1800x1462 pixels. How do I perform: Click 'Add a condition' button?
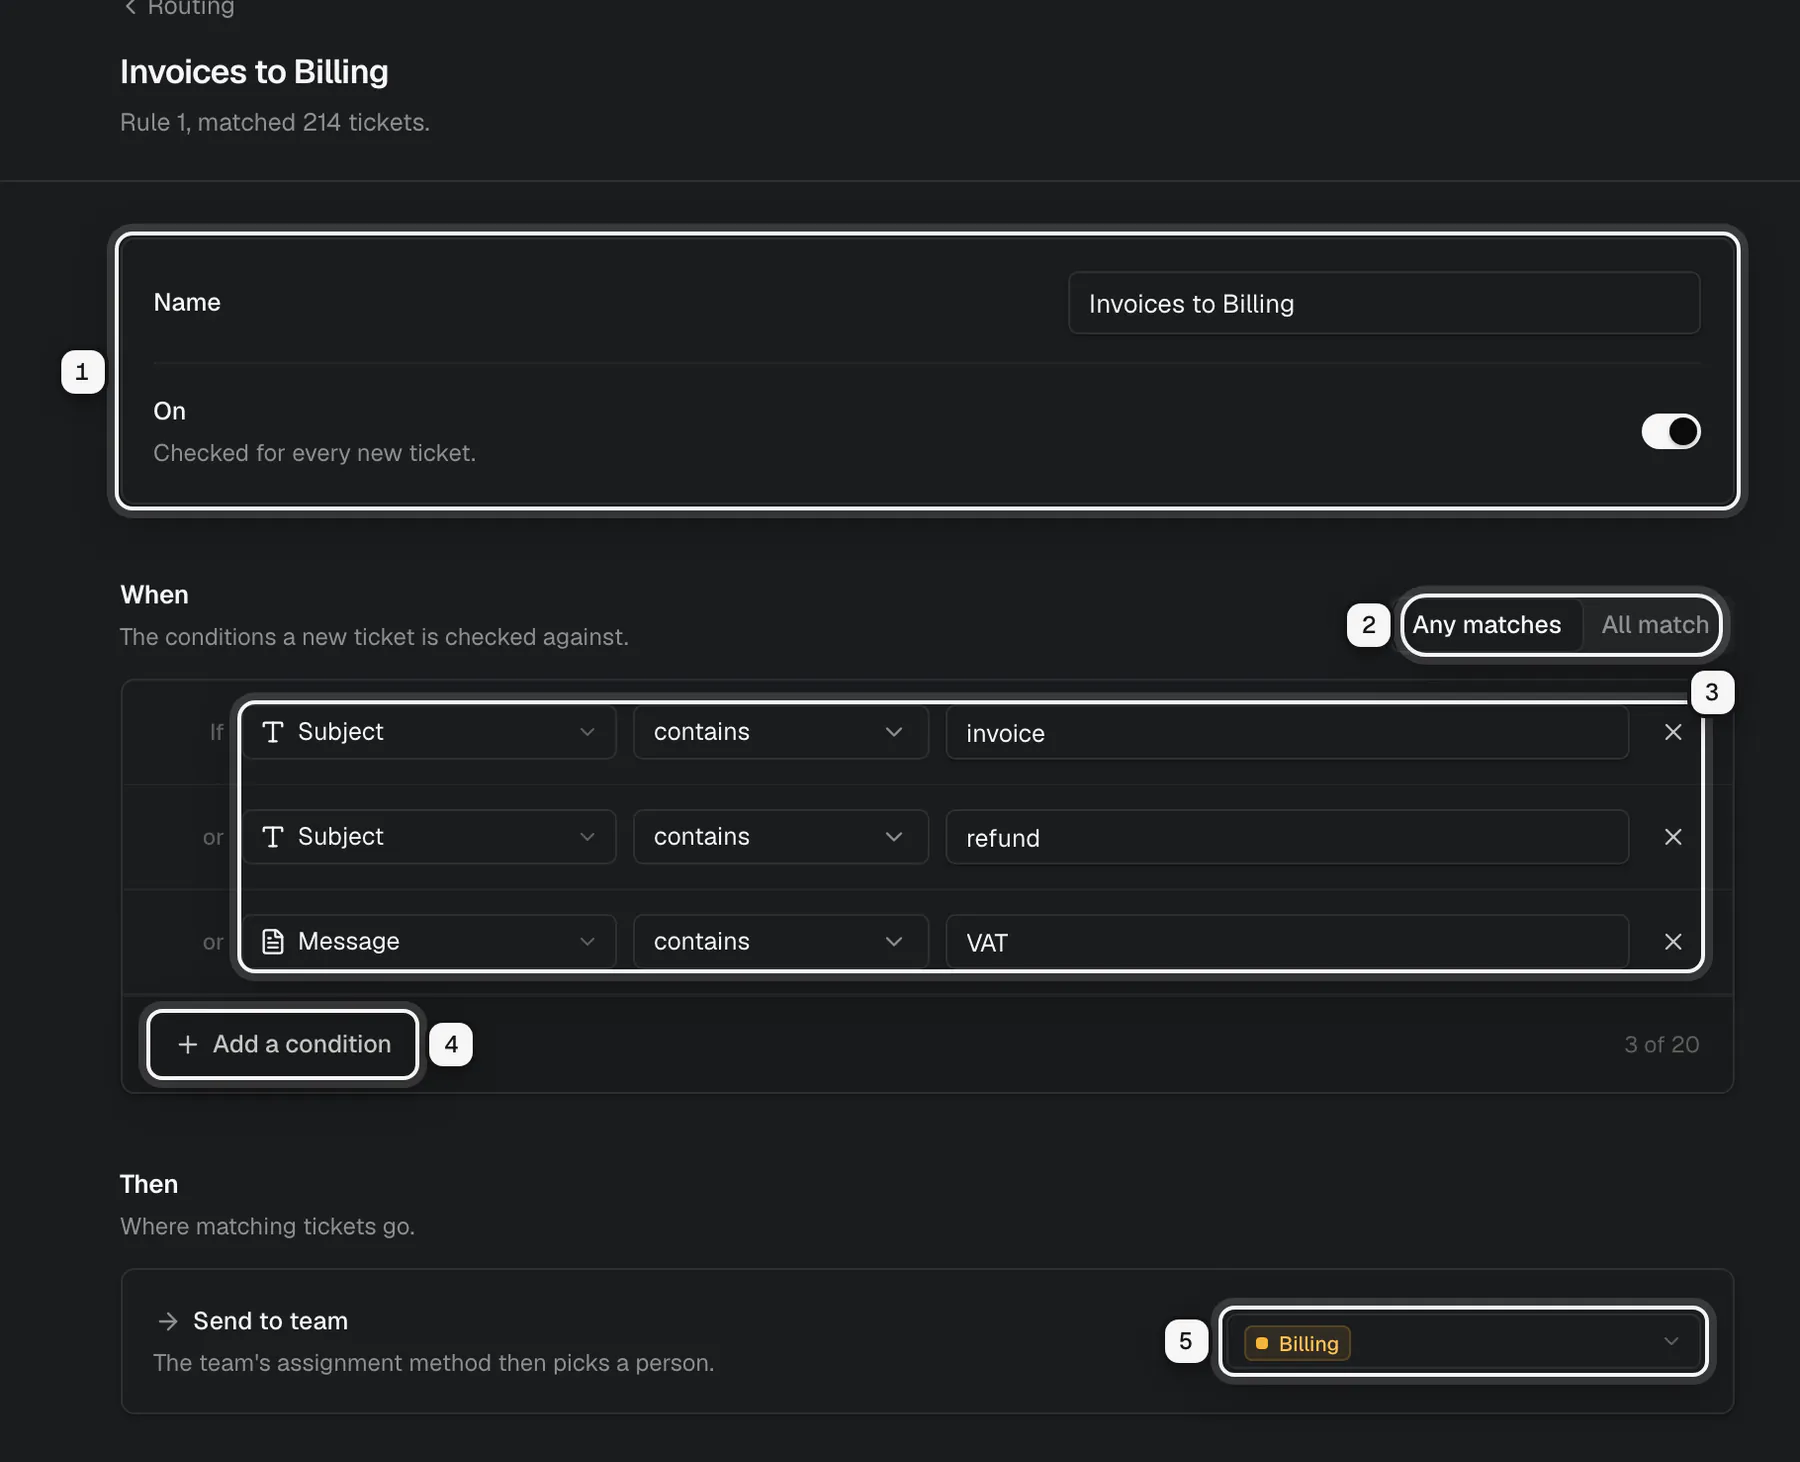(283, 1044)
